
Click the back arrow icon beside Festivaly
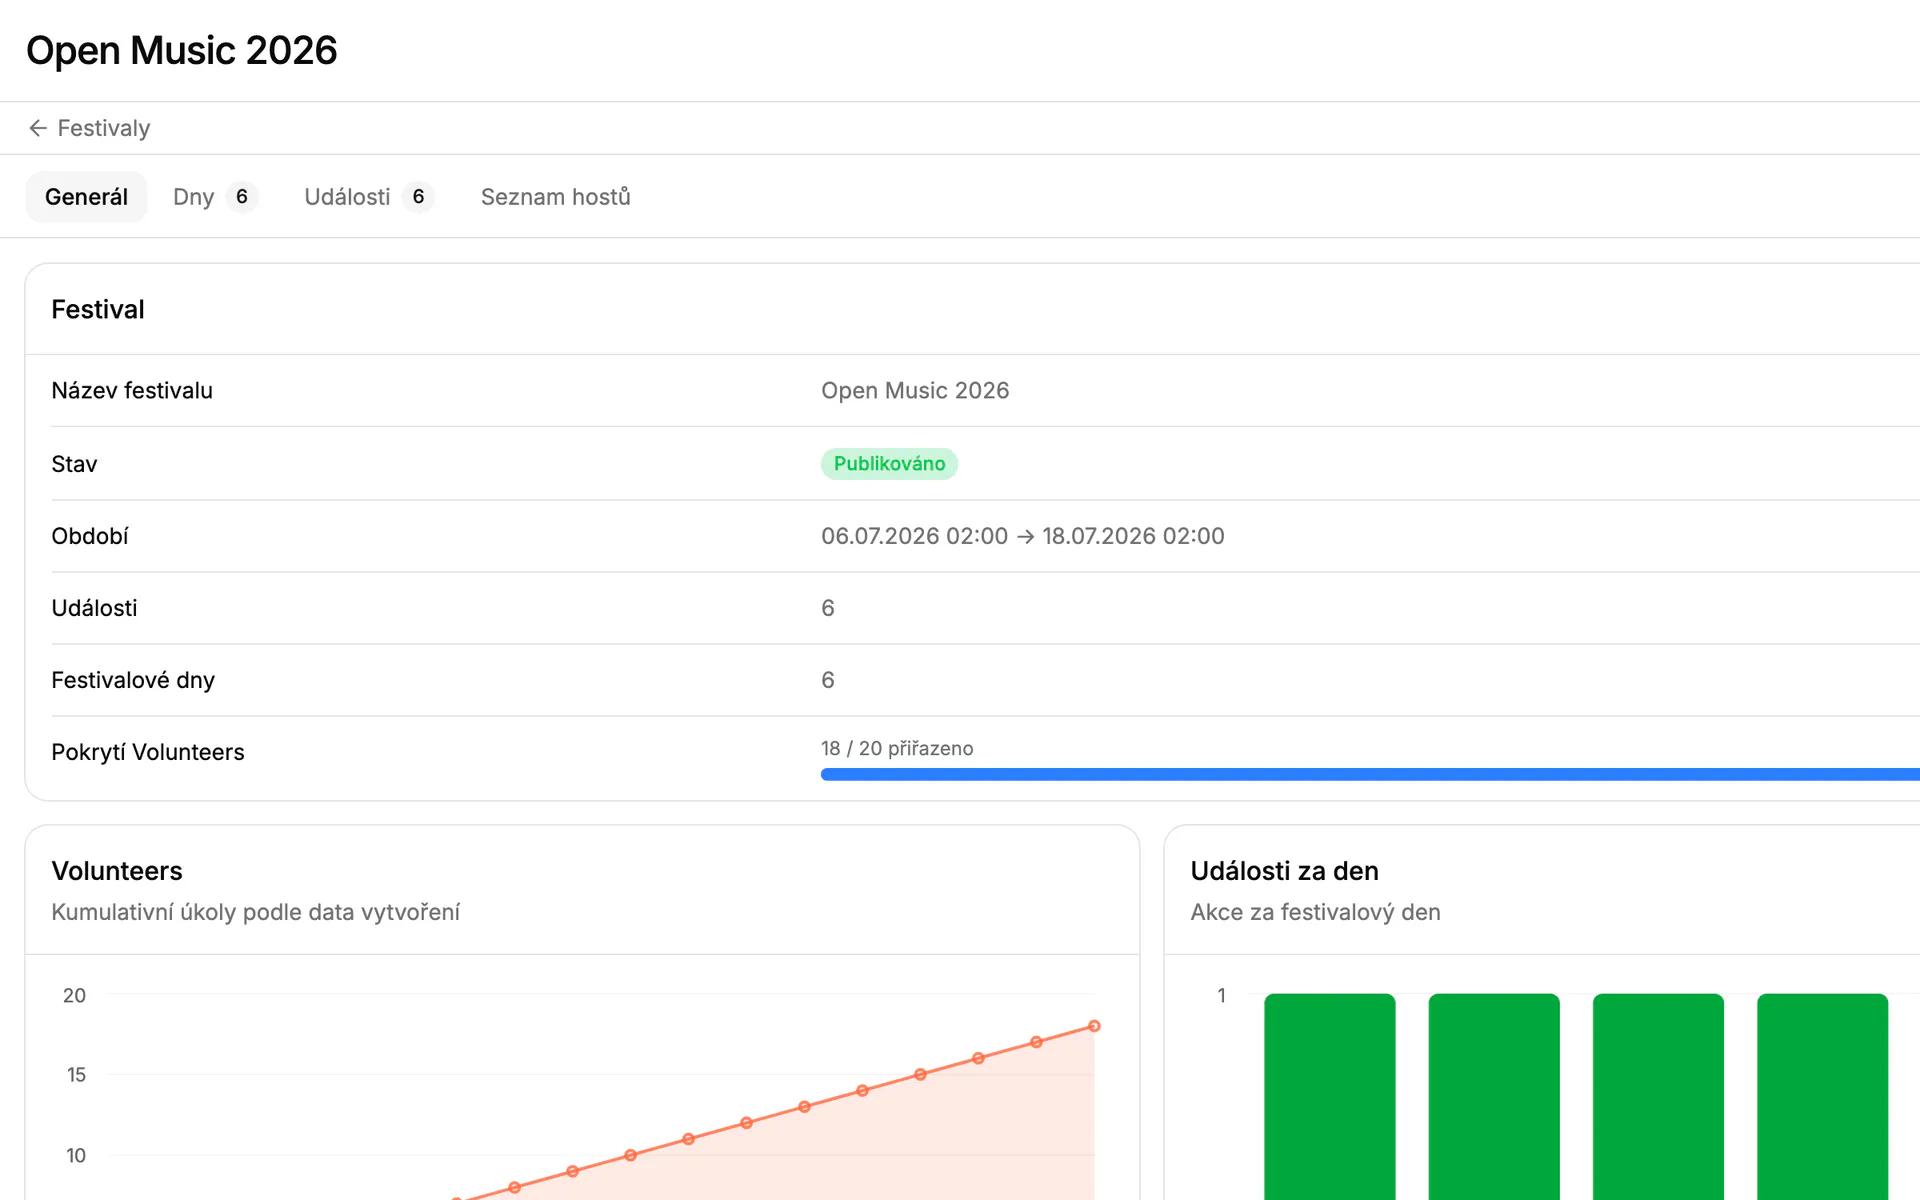(38, 128)
